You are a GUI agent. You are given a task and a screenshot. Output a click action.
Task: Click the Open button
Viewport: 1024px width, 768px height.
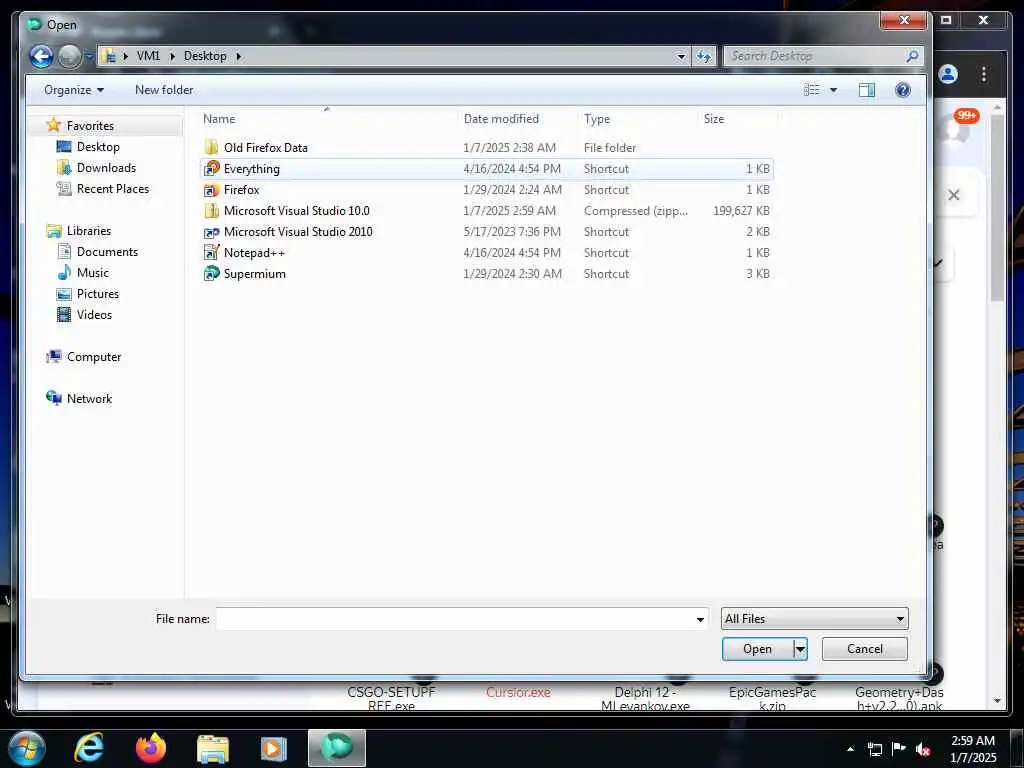tap(758, 648)
